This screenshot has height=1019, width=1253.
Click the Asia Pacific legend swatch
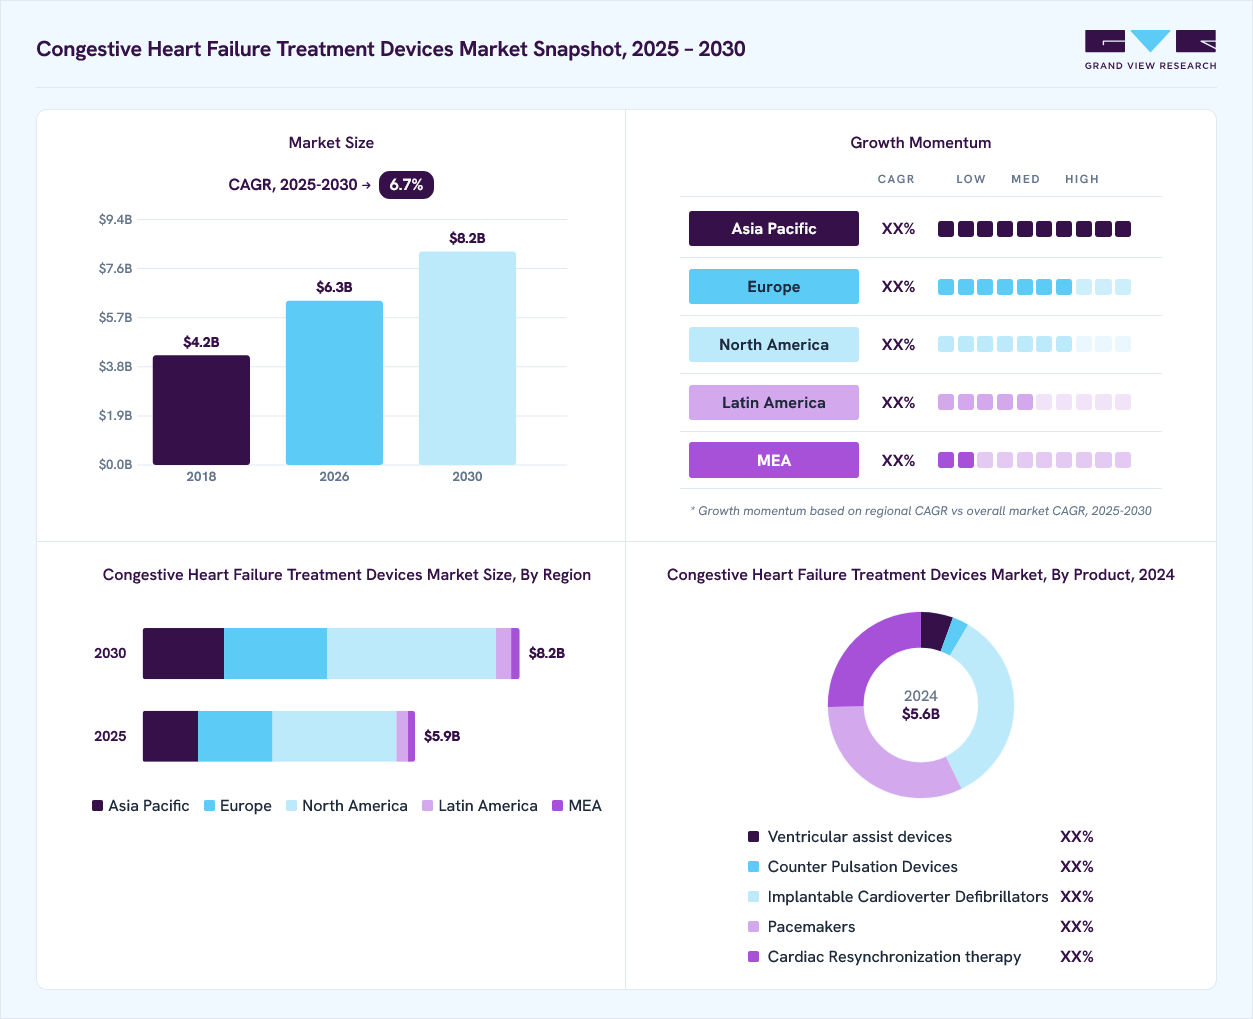[98, 806]
